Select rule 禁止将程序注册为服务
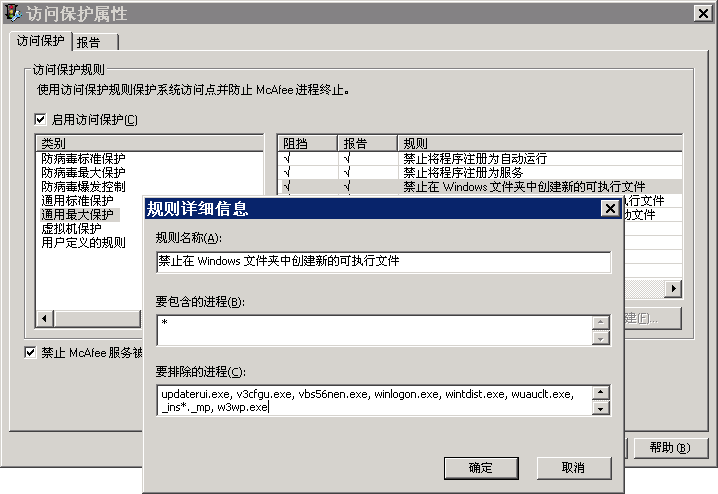This screenshot has width=718, height=494. point(463,173)
